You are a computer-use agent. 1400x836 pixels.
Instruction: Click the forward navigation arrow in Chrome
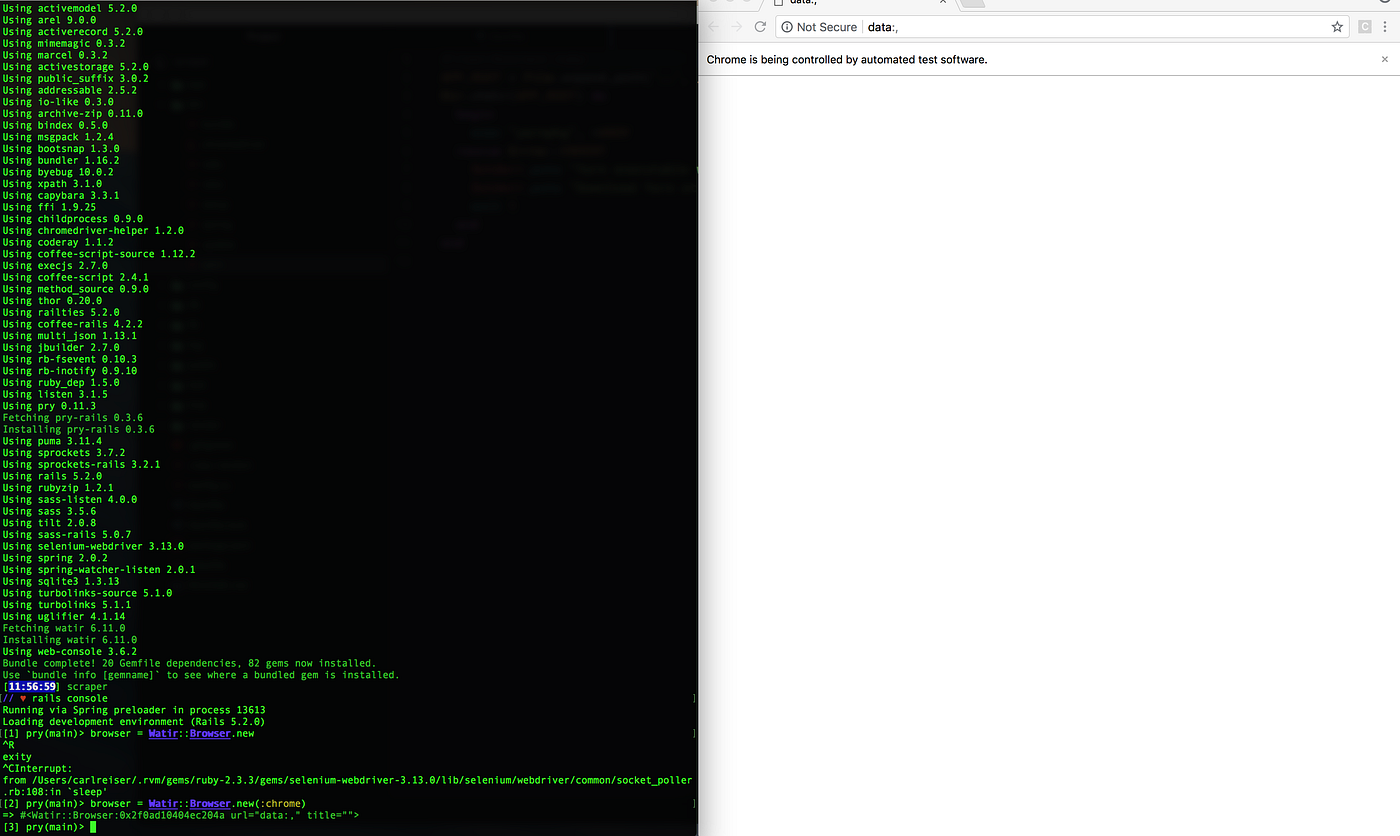pyautogui.click(x=737, y=26)
